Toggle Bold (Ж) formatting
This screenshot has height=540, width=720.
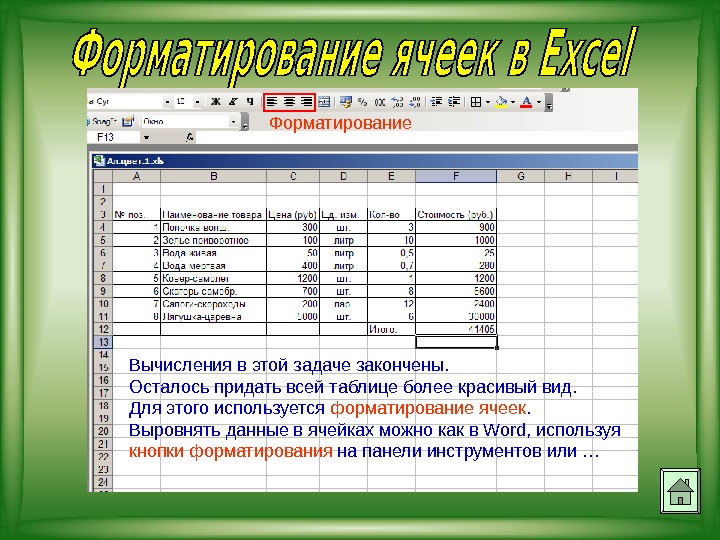215,102
